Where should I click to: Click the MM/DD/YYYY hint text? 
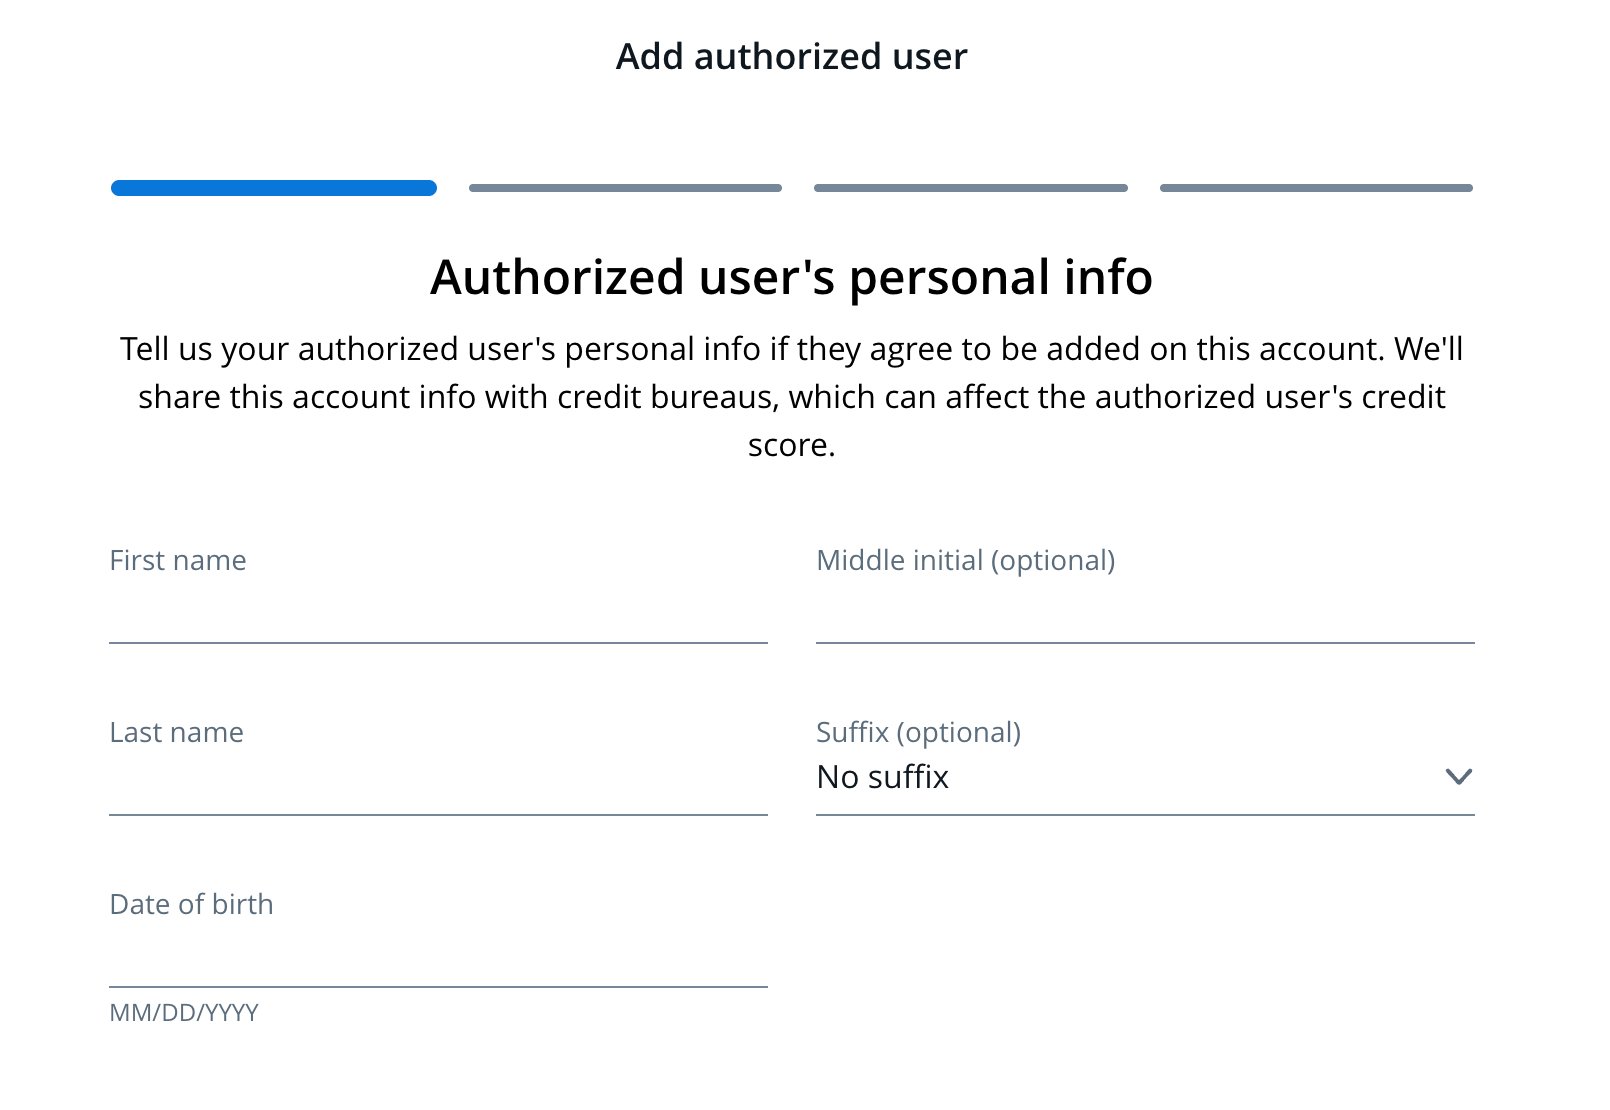pyautogui.click(x=182, y=1012)
